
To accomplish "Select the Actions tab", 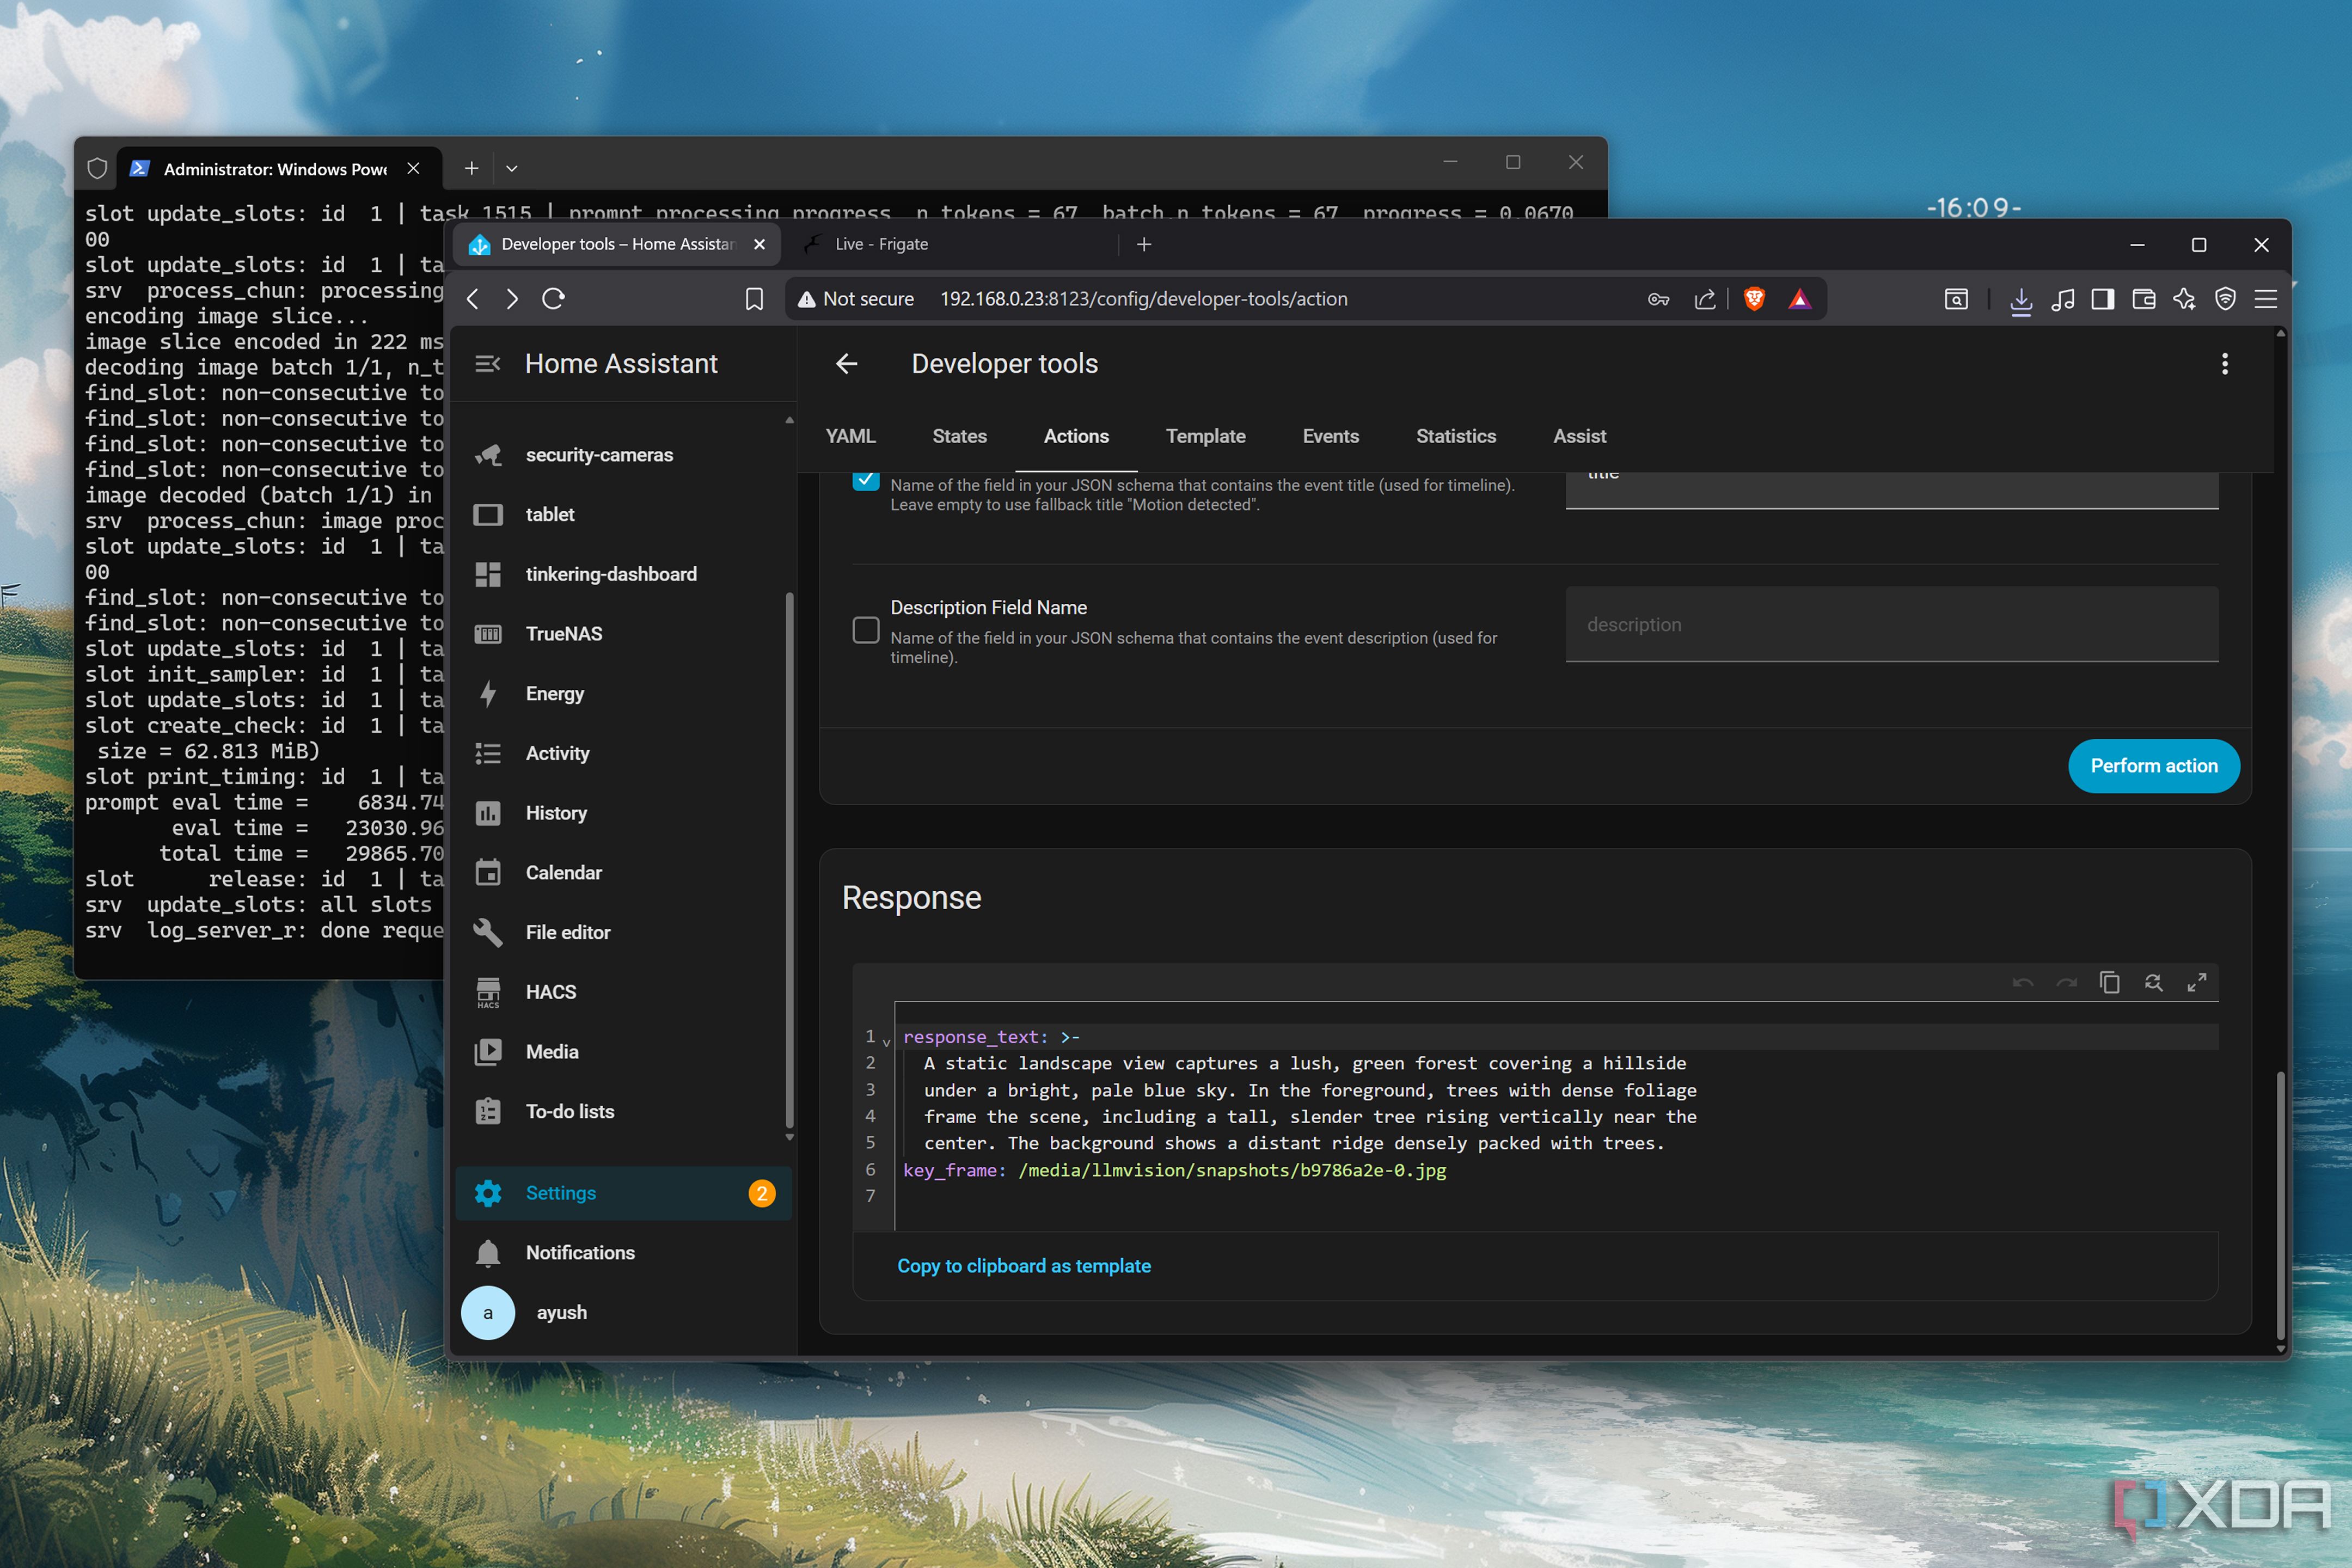I will [x=1077, y=436].
